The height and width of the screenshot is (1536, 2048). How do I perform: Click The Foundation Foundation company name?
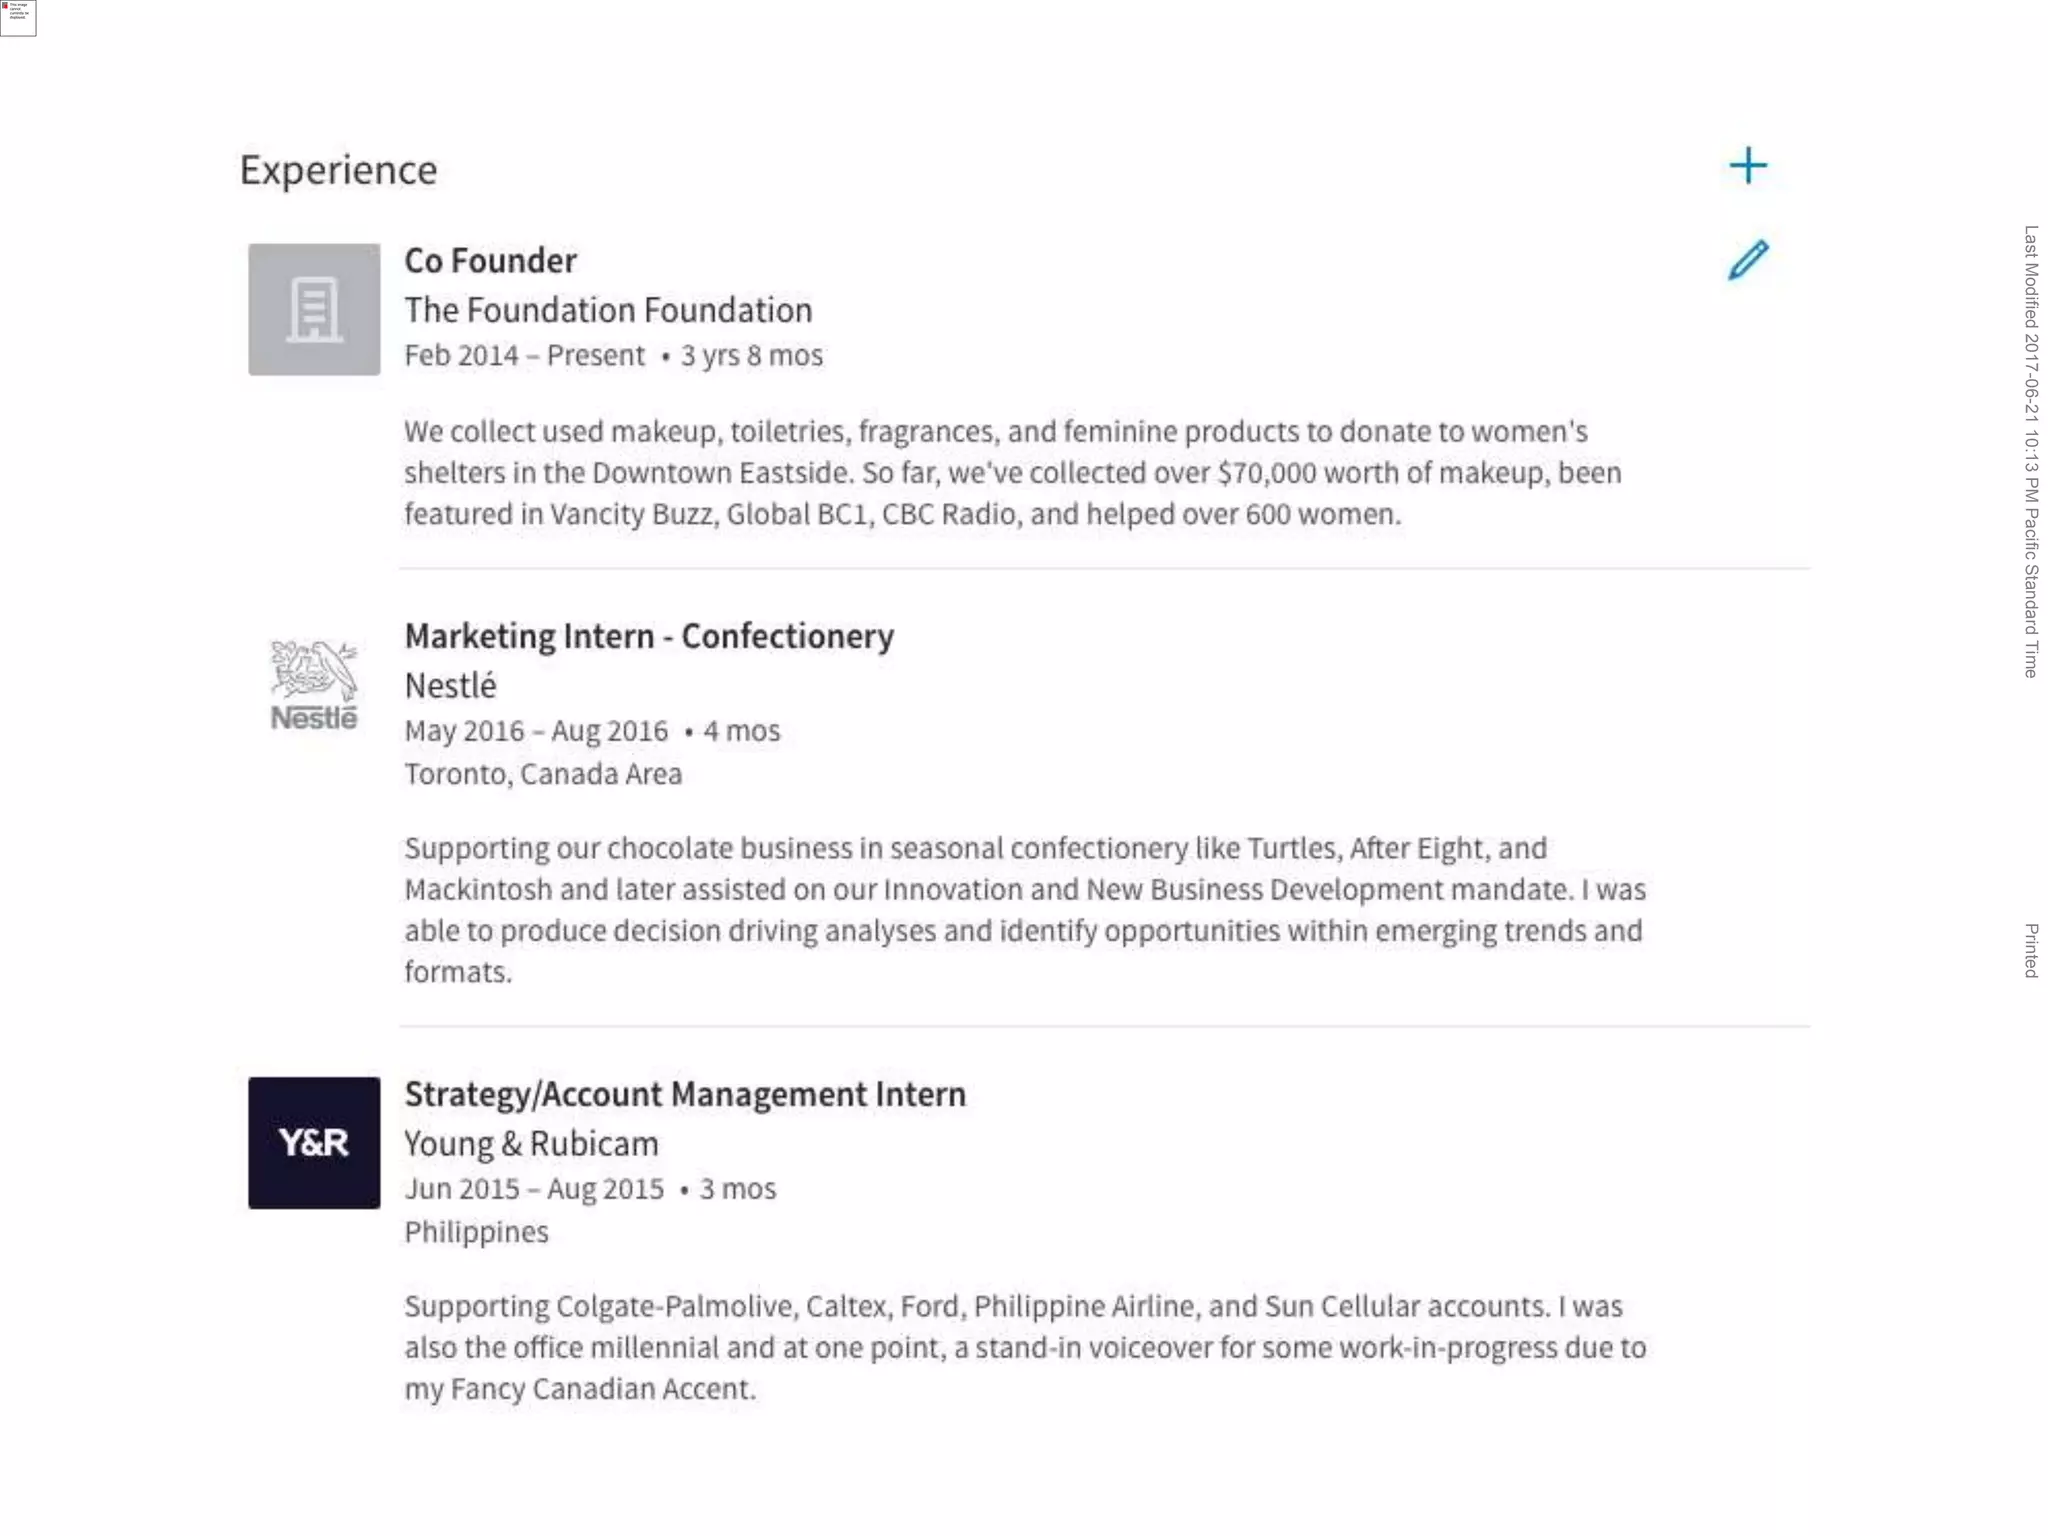(x=608, y=311)
